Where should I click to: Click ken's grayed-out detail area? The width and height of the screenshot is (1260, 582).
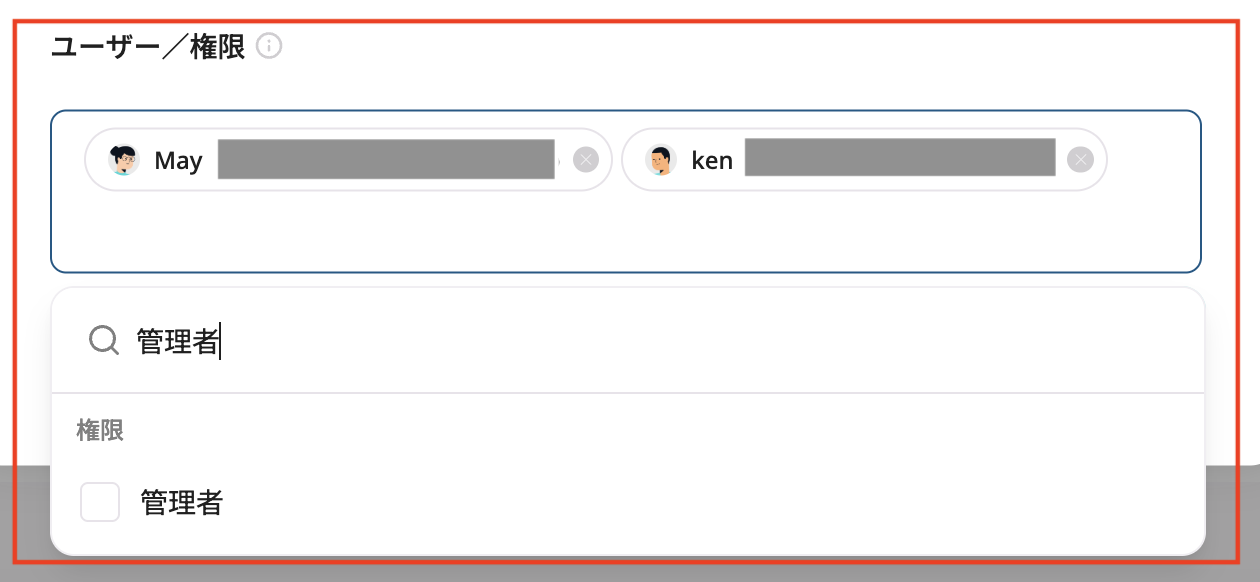(x=900, y=157)
